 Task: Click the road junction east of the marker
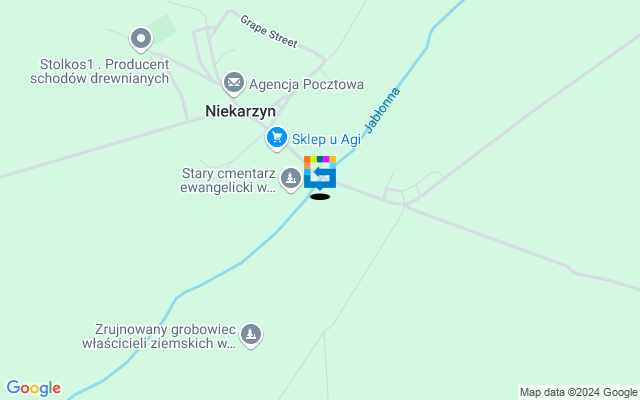[404, 204]
